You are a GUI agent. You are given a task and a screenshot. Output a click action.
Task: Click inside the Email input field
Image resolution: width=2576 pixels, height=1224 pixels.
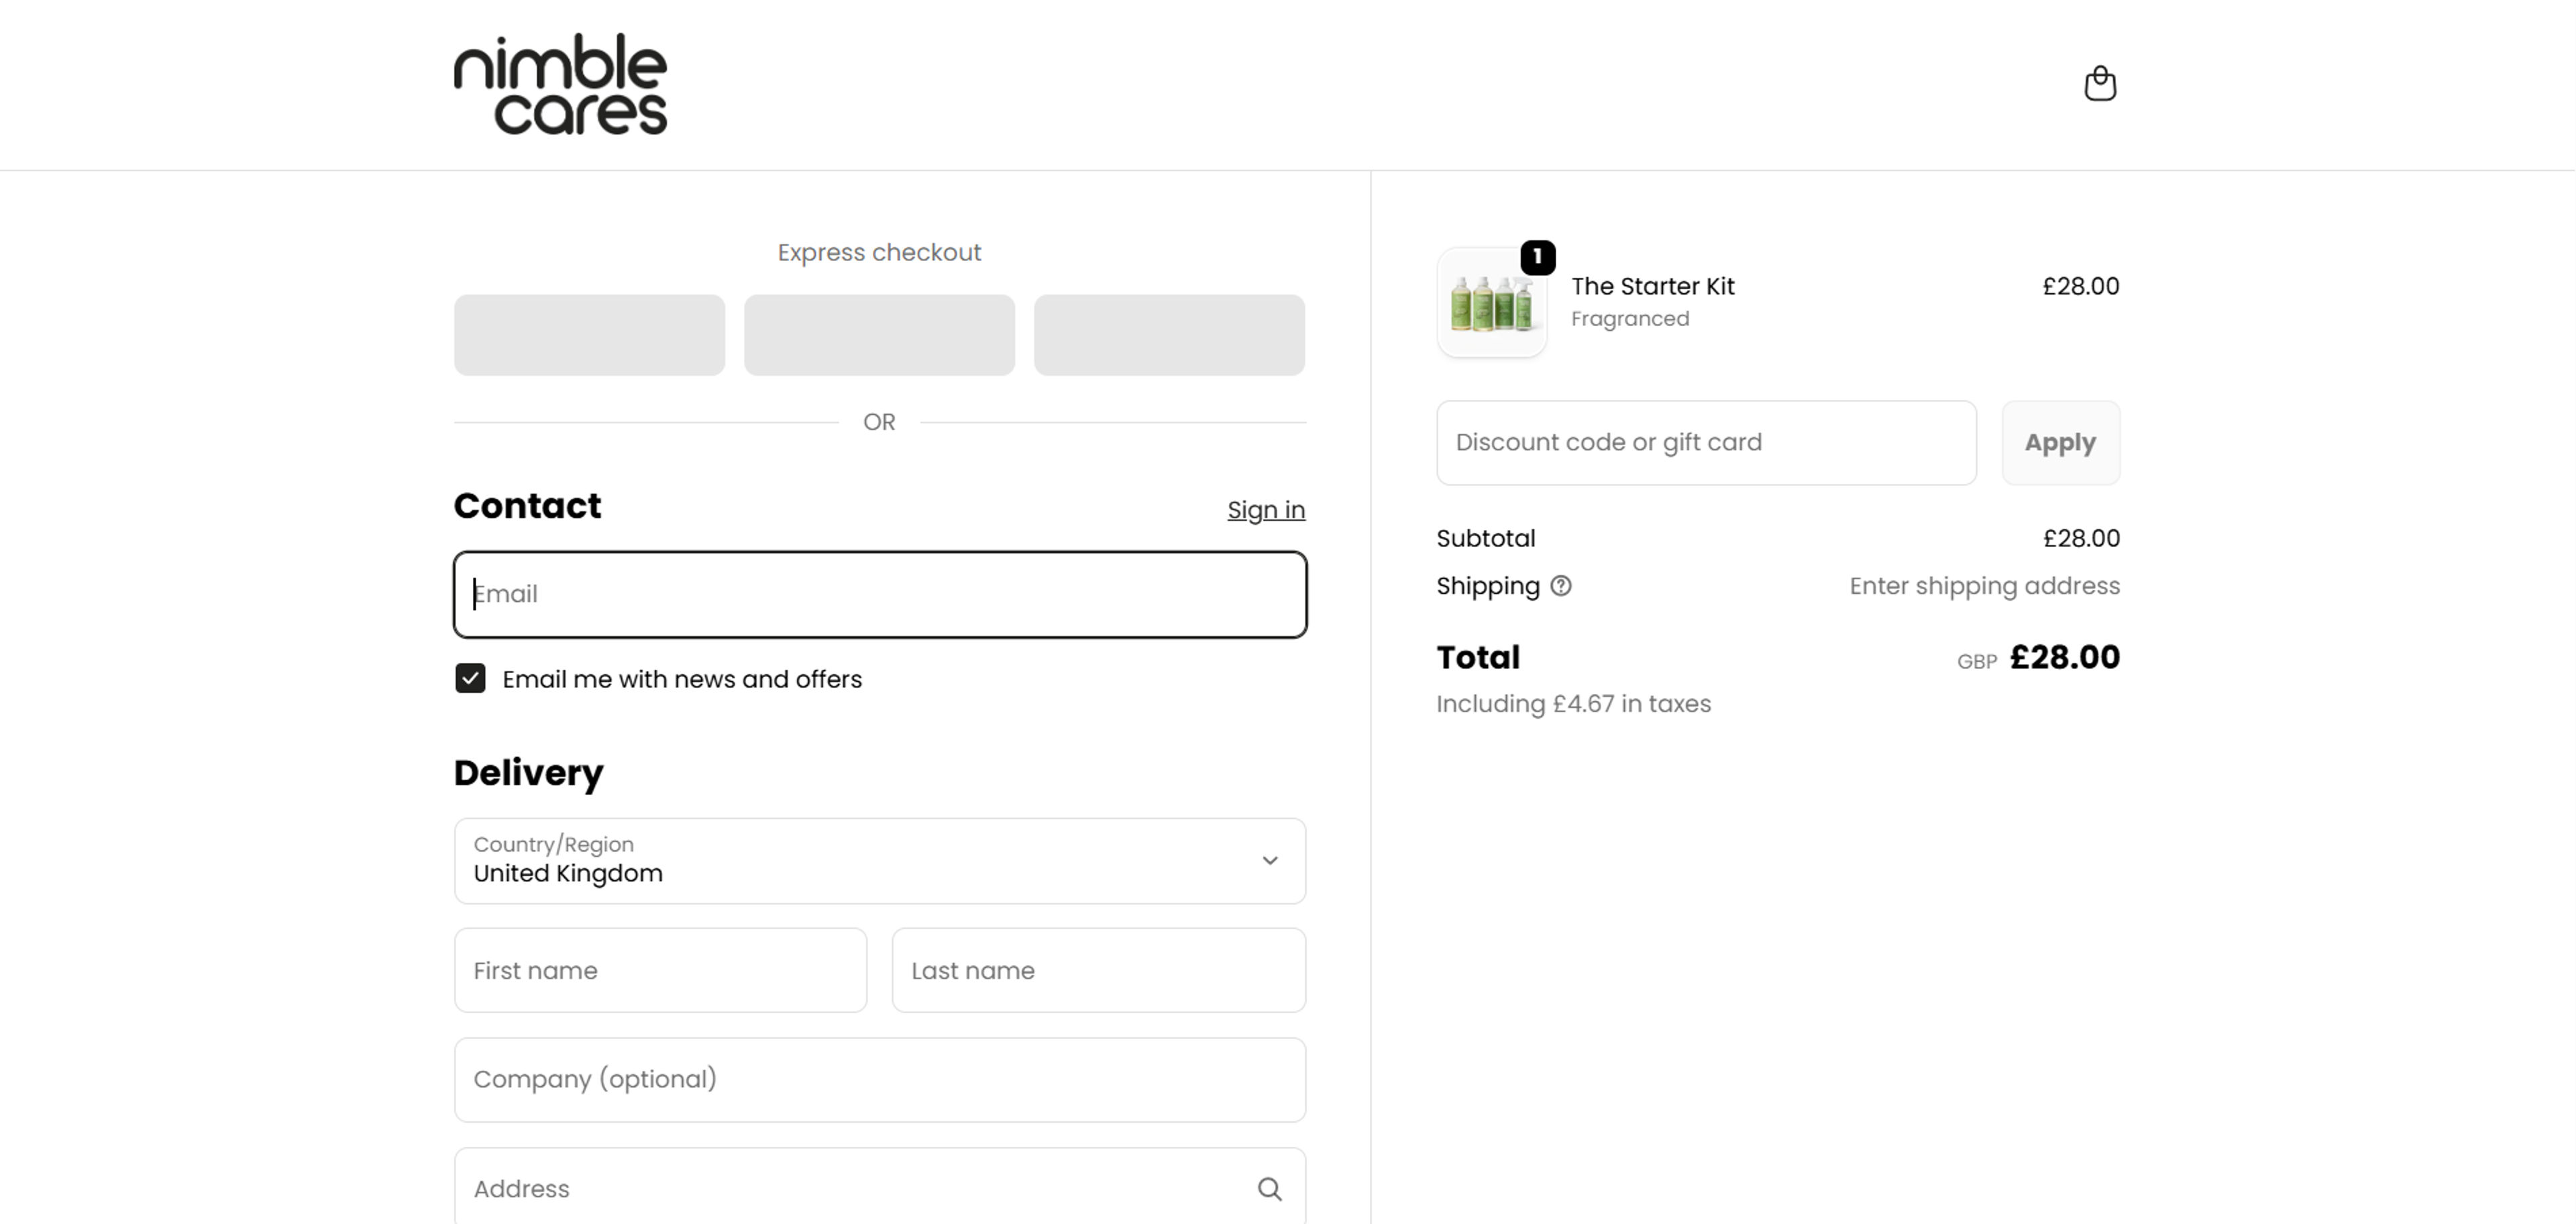coord(879,594)
